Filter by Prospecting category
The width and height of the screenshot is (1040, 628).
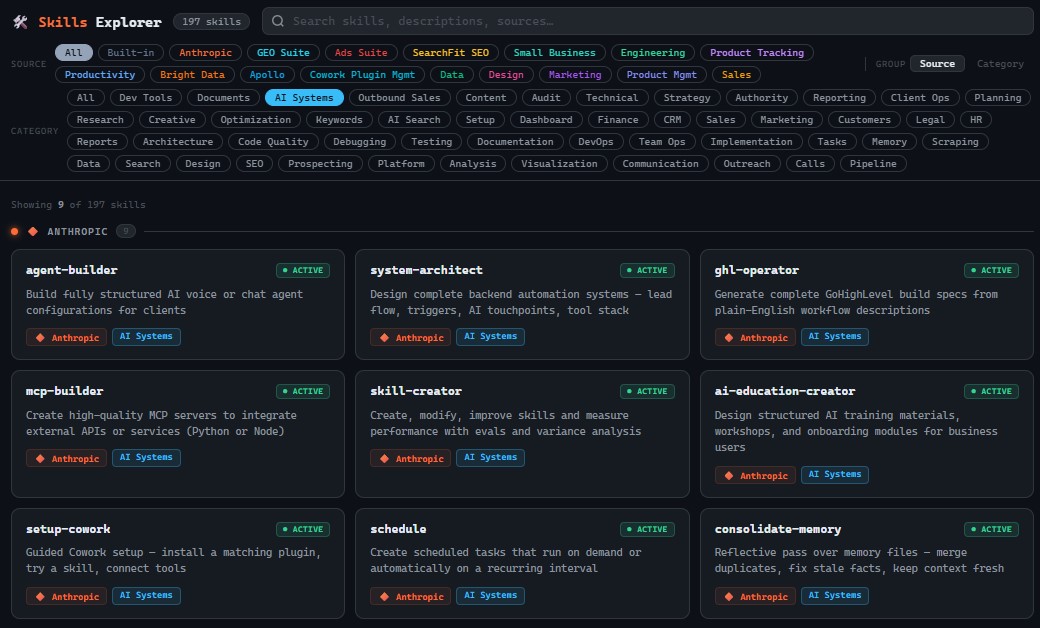(x=320, y=163)
